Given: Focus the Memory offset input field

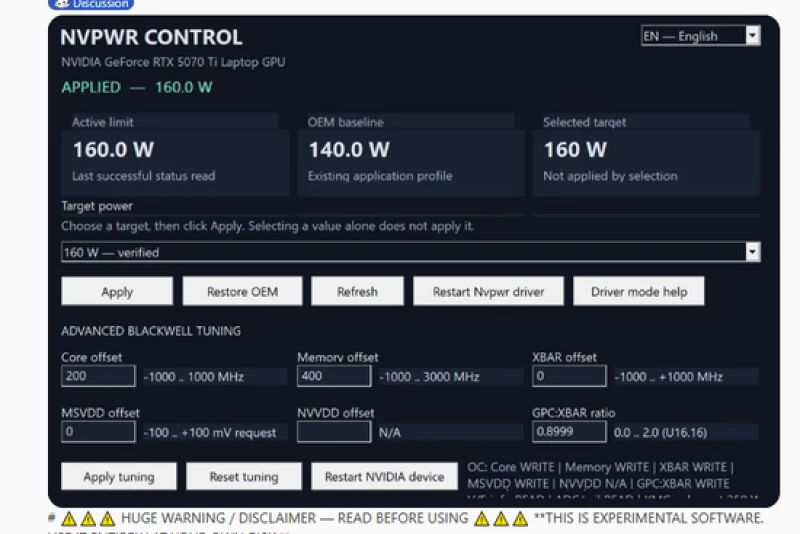Looking at the screenshot, I should (x=334, y=376).
